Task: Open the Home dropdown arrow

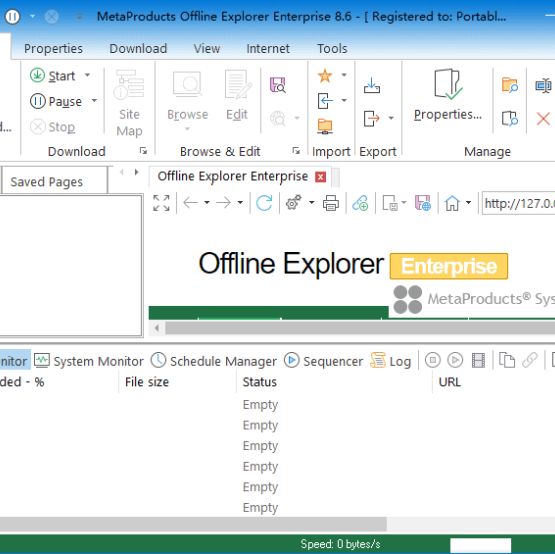Action: pos(468,203)
